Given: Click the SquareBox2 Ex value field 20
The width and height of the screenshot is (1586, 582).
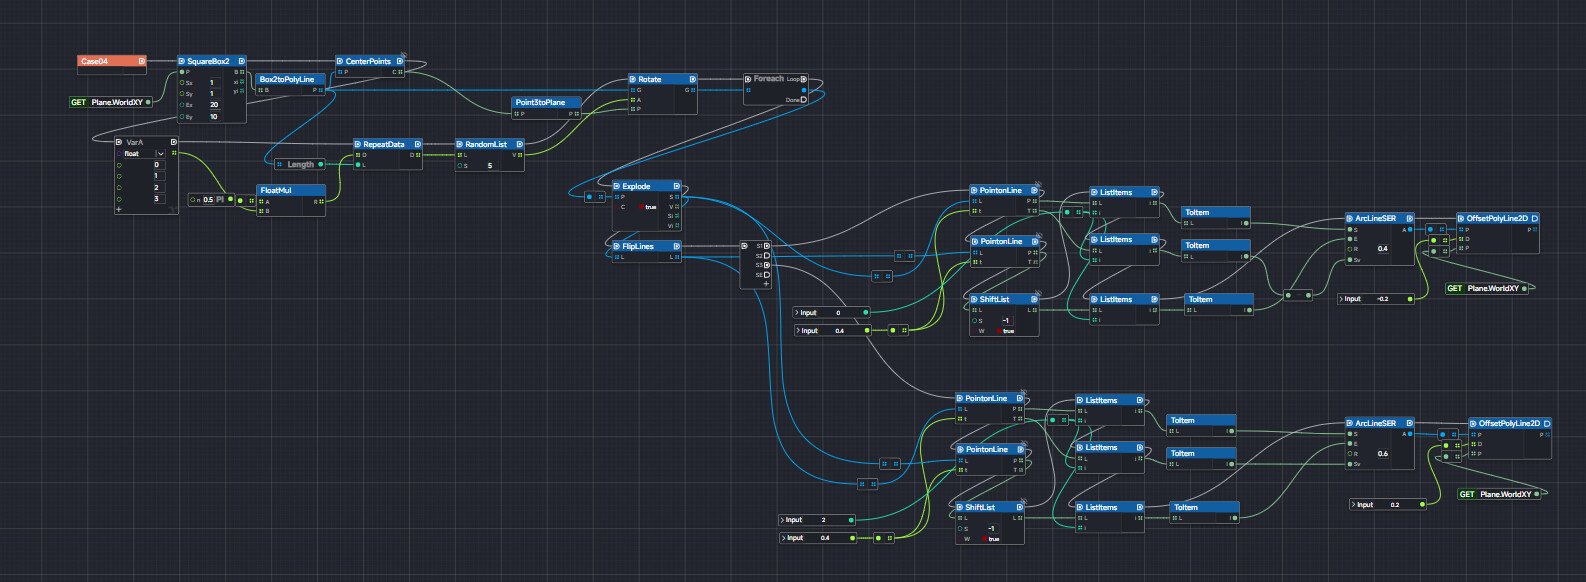Looking at the screenshot, I should coord(214,105).
